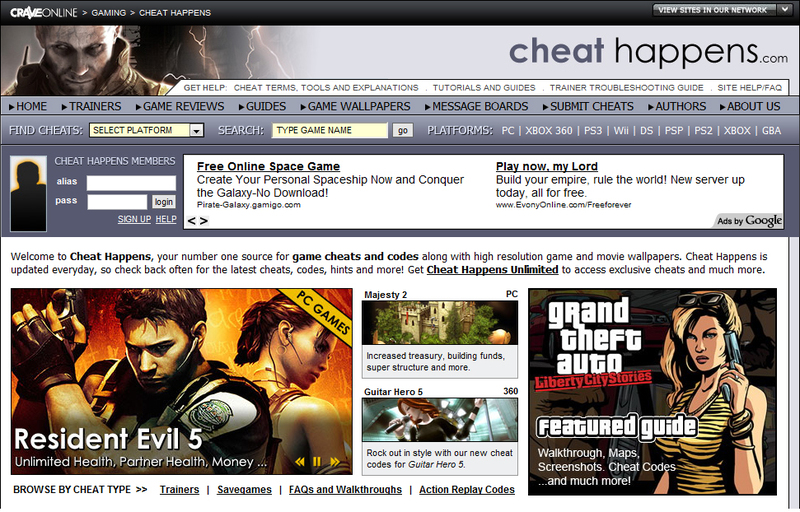Browse FAQs and Walkthroughs link

click(345, 490)
